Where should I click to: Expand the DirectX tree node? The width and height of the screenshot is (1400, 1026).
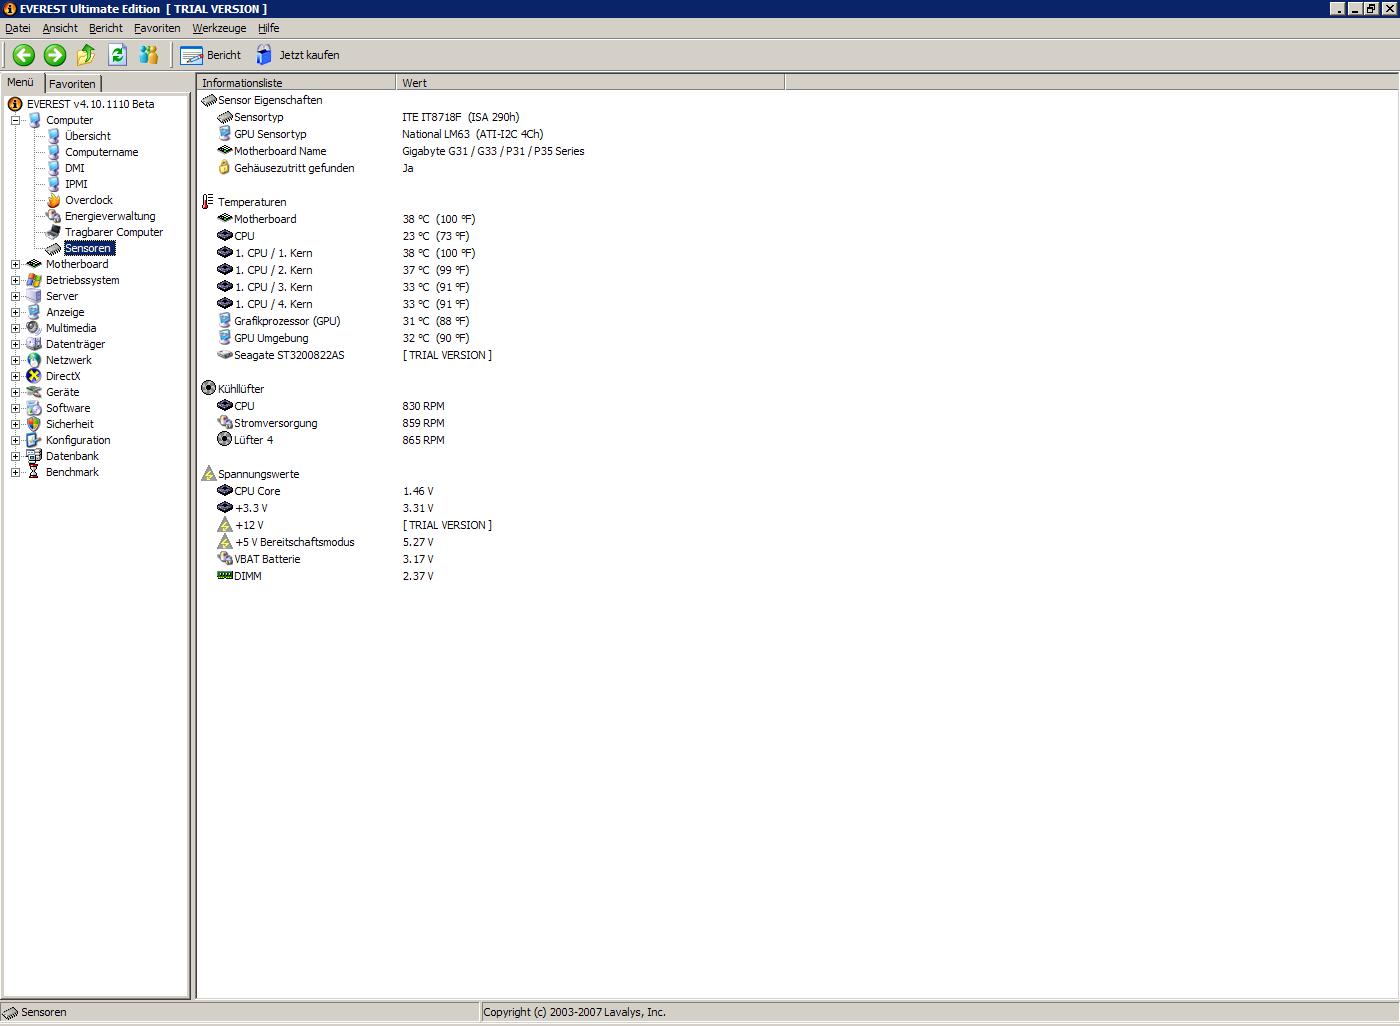pos(16,376)
